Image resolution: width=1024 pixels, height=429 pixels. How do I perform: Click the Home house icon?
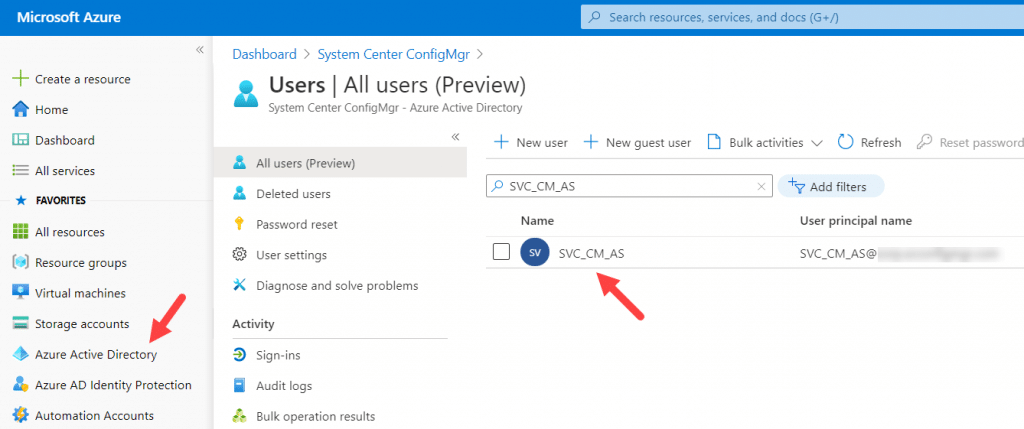(x=21, y=110)
